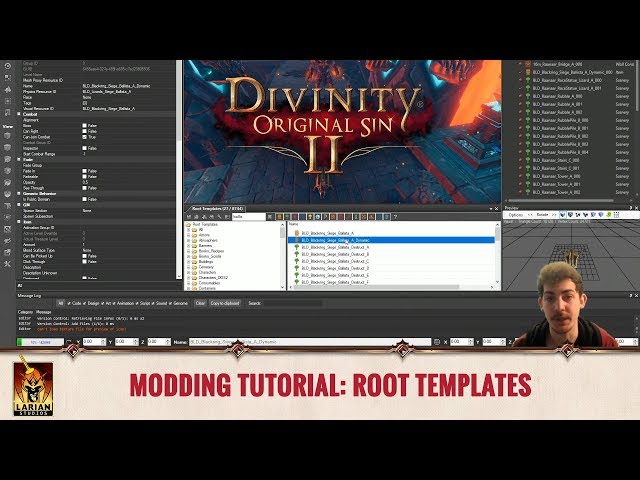Click the wrench icon in Root Templates toolbar
The height and width of the screenshot is (480, 640).
(220, 217)
